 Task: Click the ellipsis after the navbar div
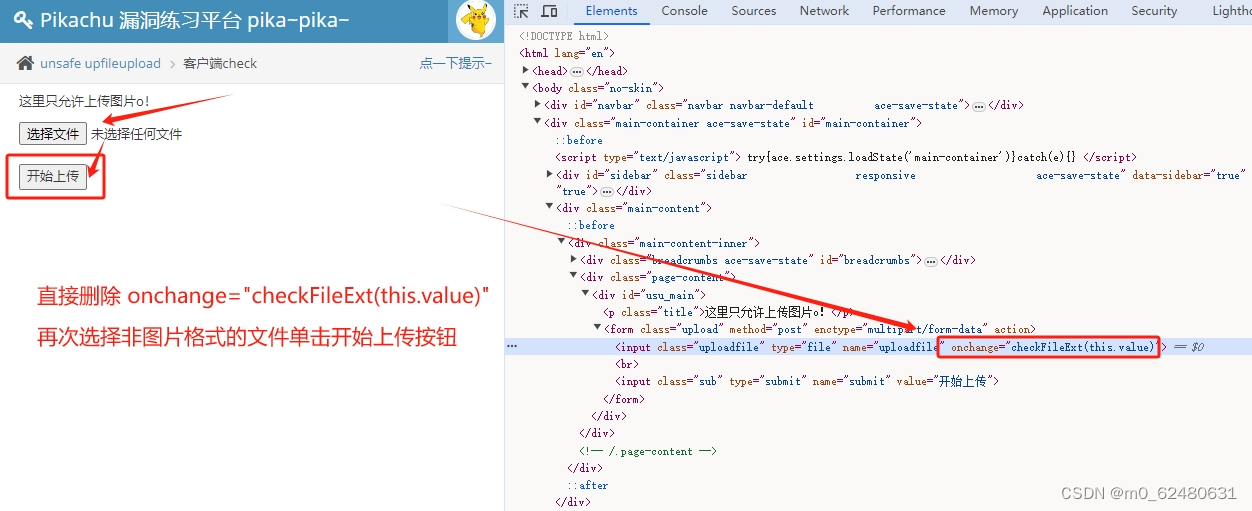click(978, 106)
